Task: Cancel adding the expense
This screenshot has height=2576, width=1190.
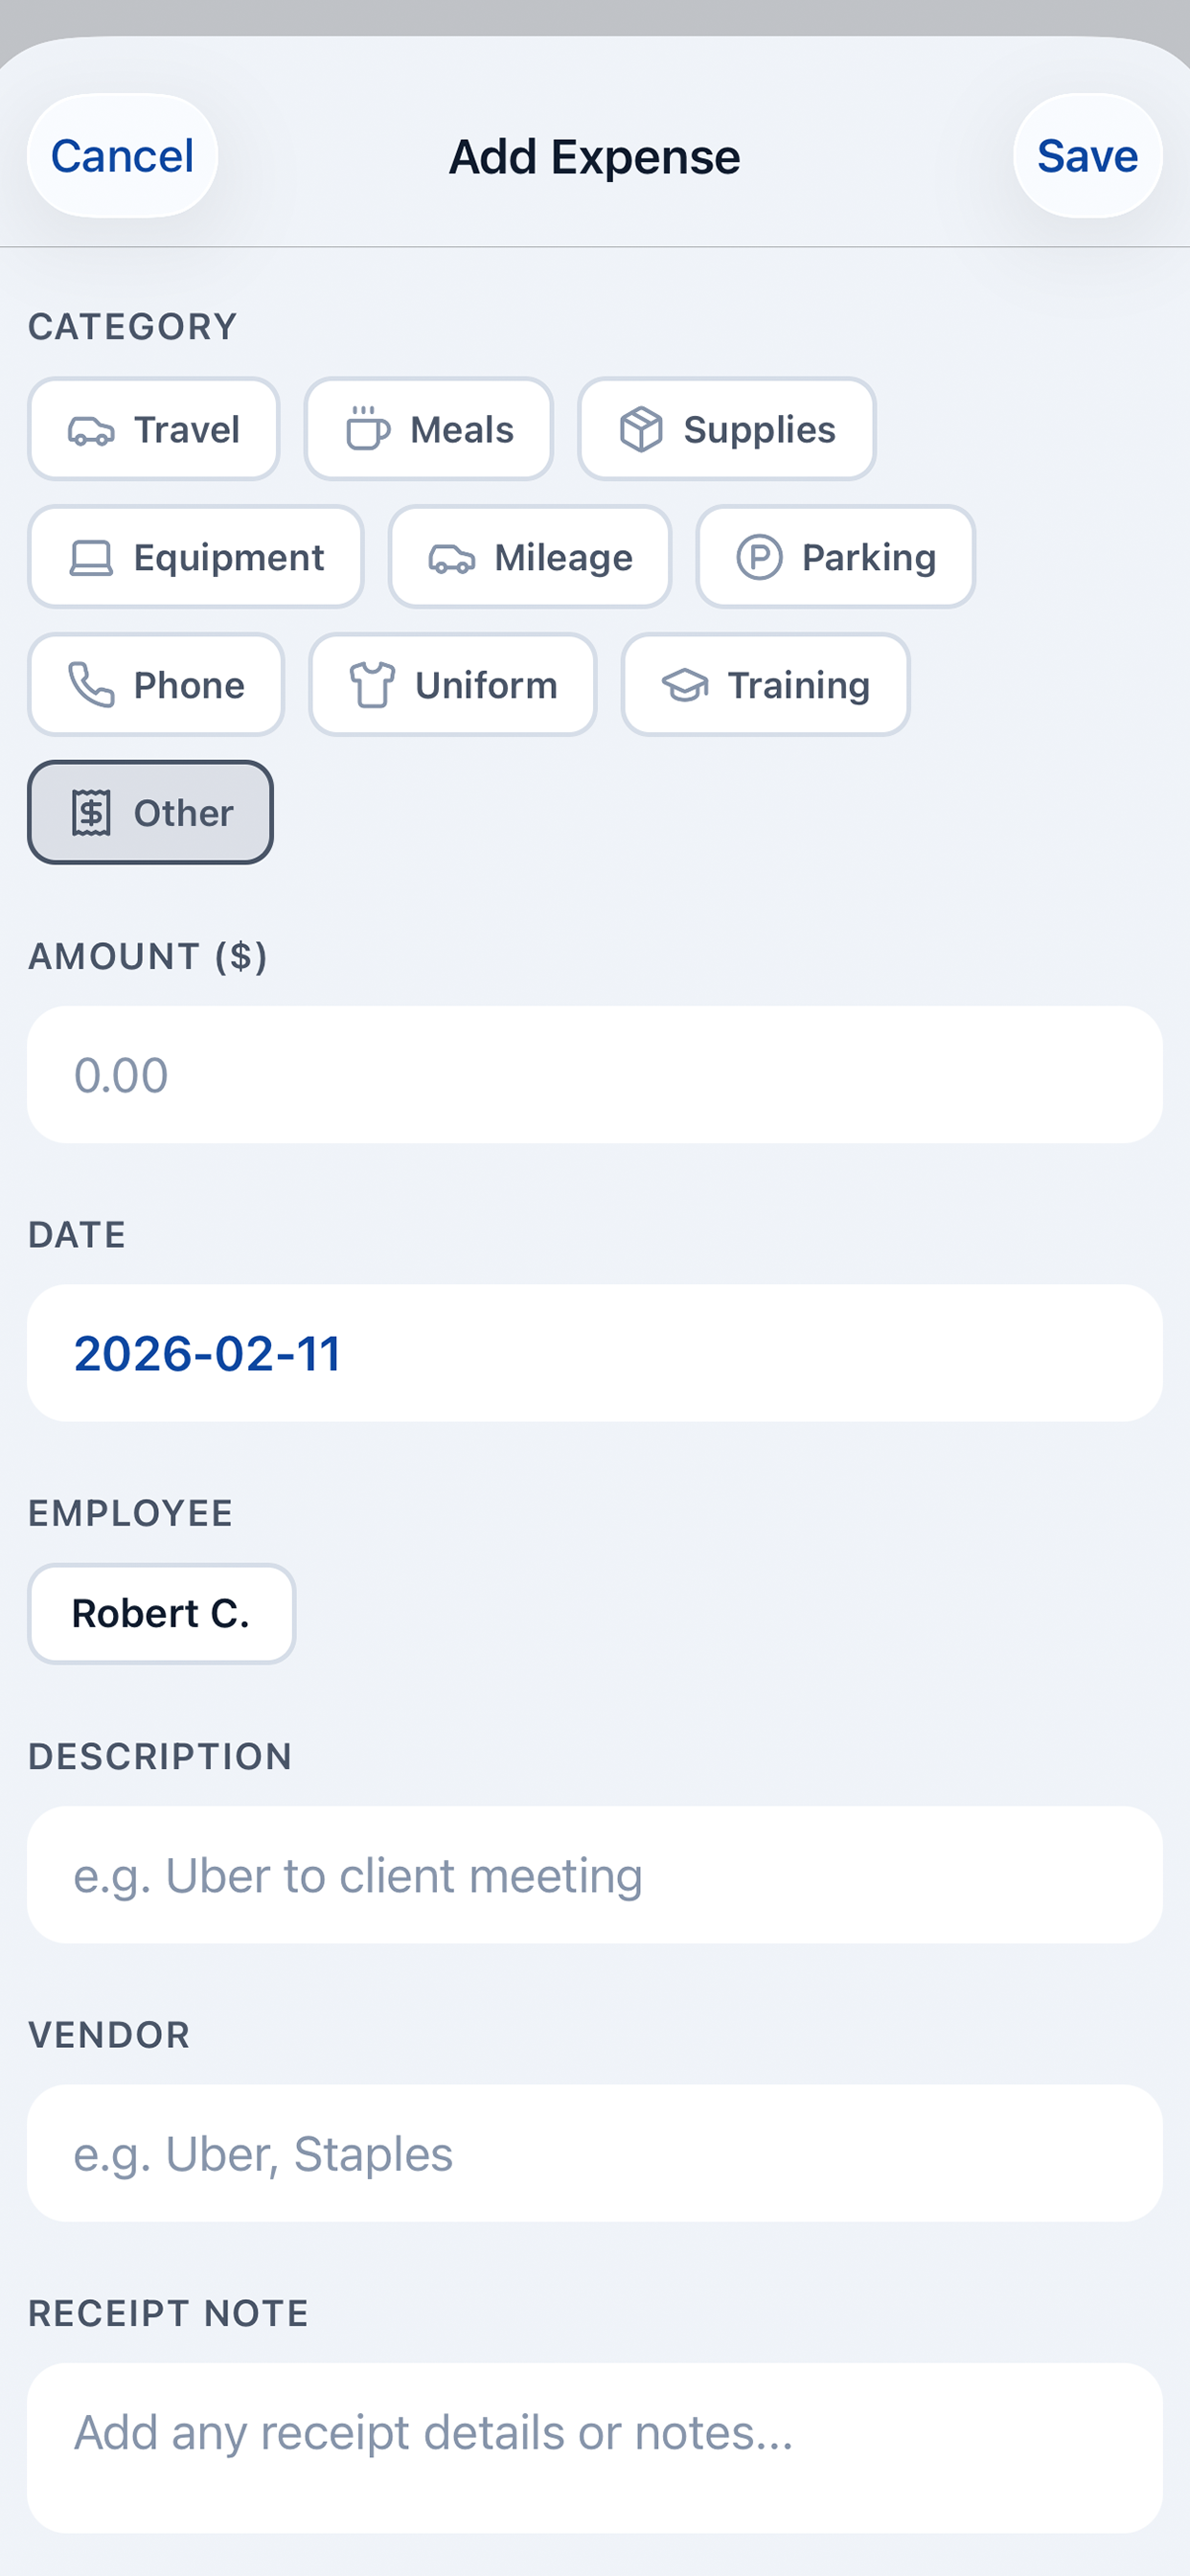Action: coord(121,156)
